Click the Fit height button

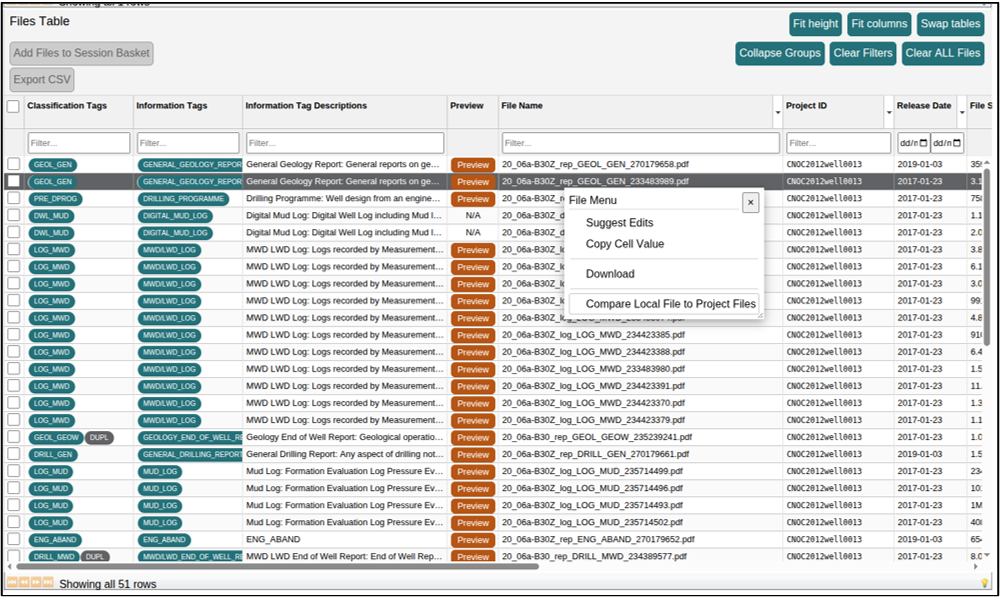815,24
